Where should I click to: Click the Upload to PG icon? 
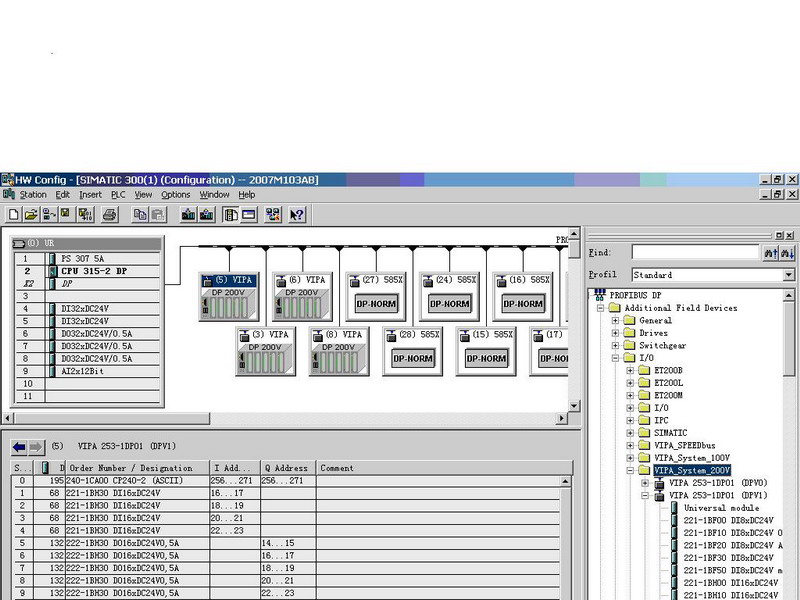point(207,215)
